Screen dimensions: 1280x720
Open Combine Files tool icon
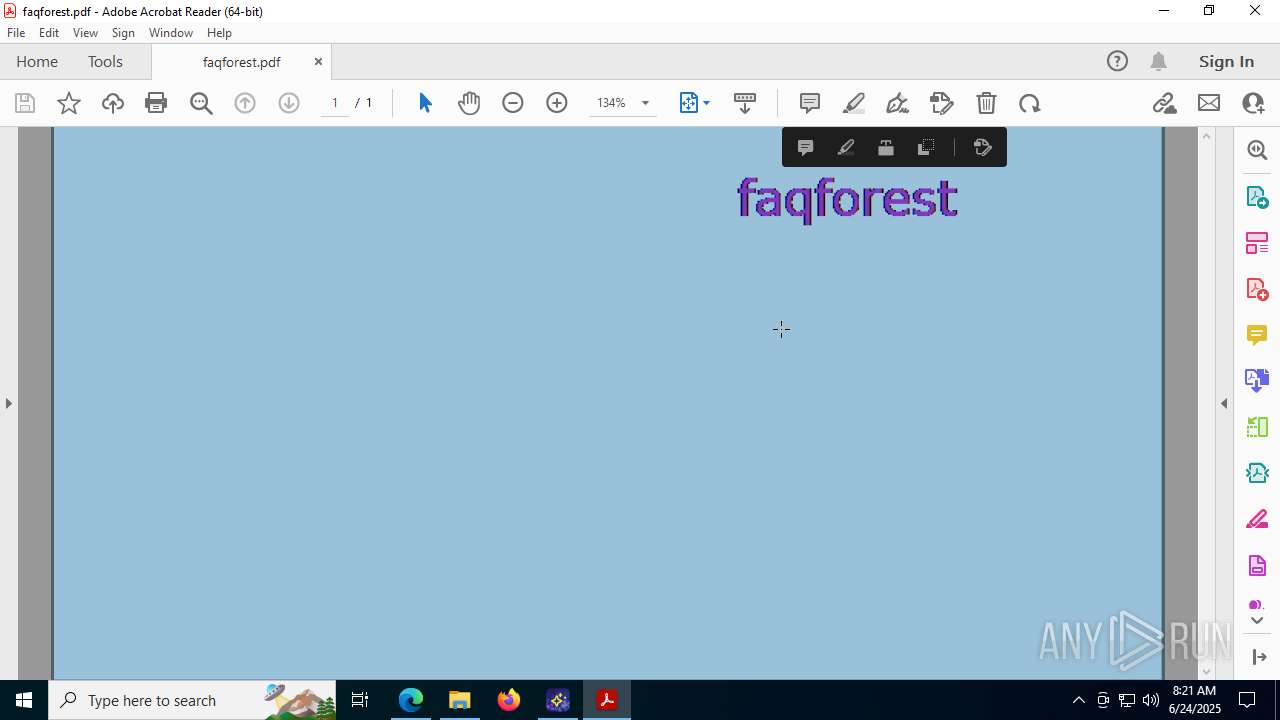(1257, 380)
